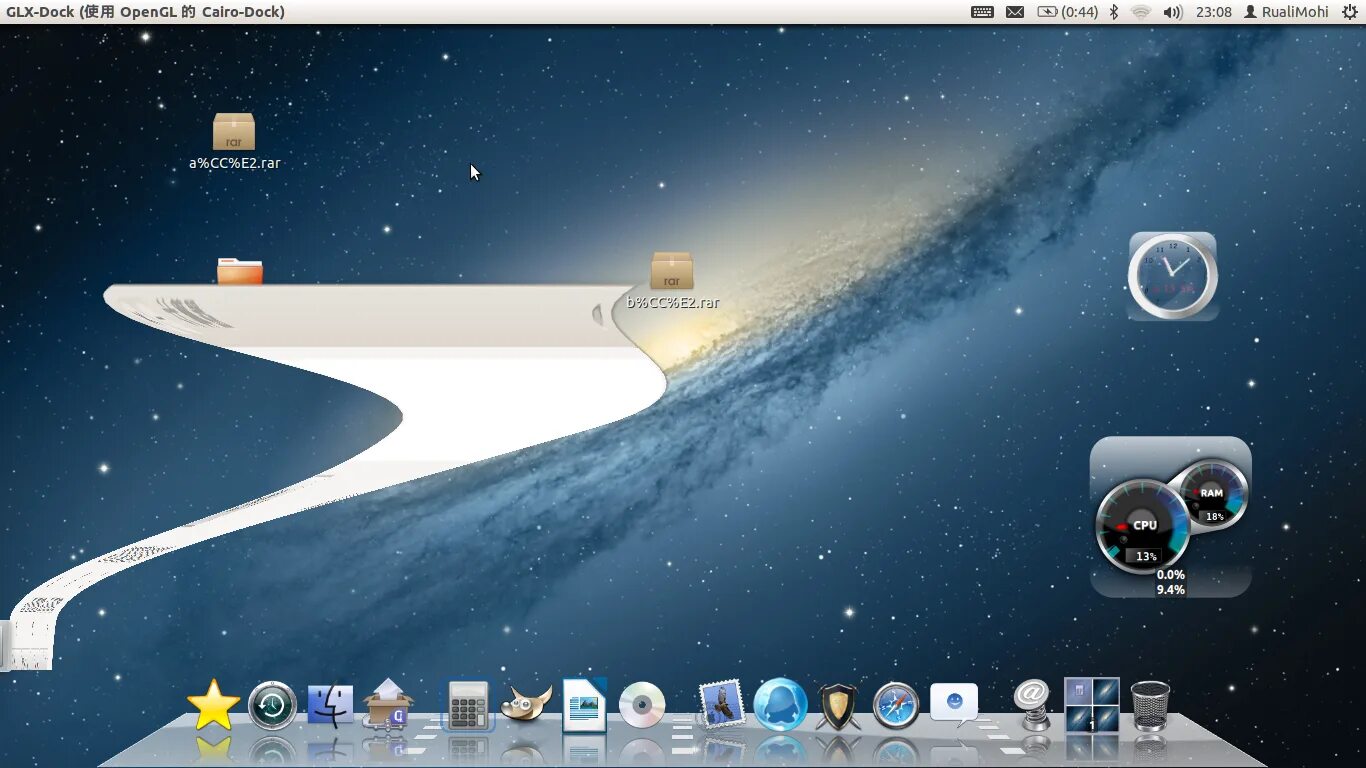Open the trash can in the dock
Image resolution: width=1366 pixels, height=768 pixels.
click(x=1150, y=706)
